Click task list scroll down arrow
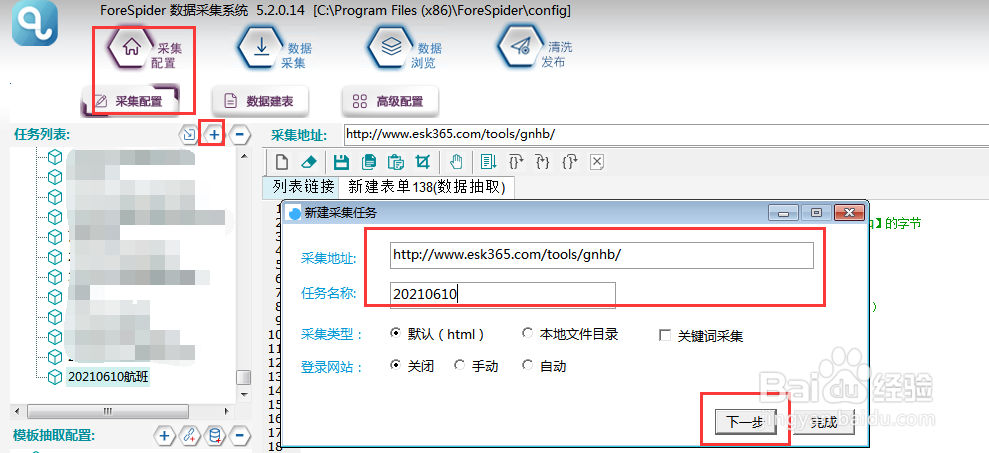 point(243,393)
